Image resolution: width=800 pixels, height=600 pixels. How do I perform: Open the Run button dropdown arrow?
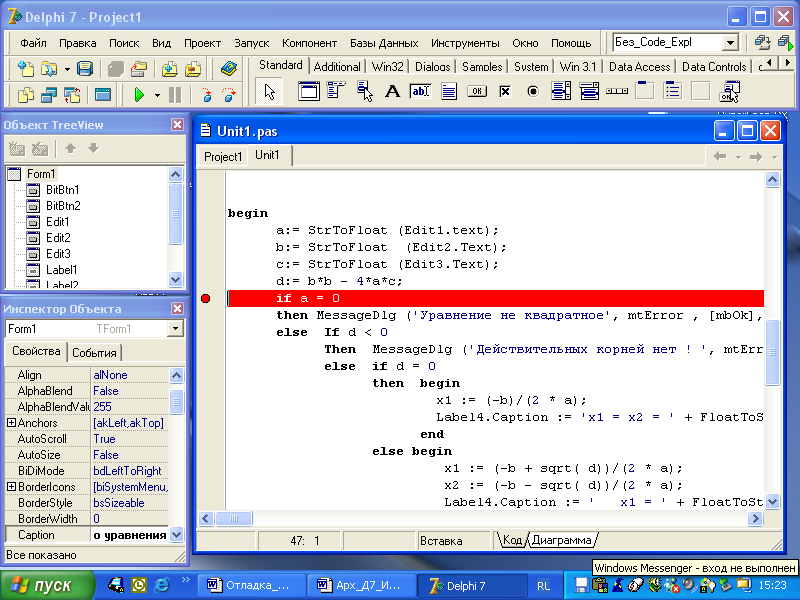(x=157, y=95)
